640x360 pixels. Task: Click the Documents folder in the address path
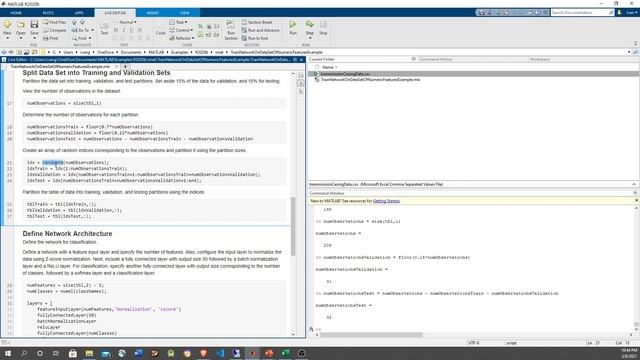pyautogui.click(x=131, y=52)
